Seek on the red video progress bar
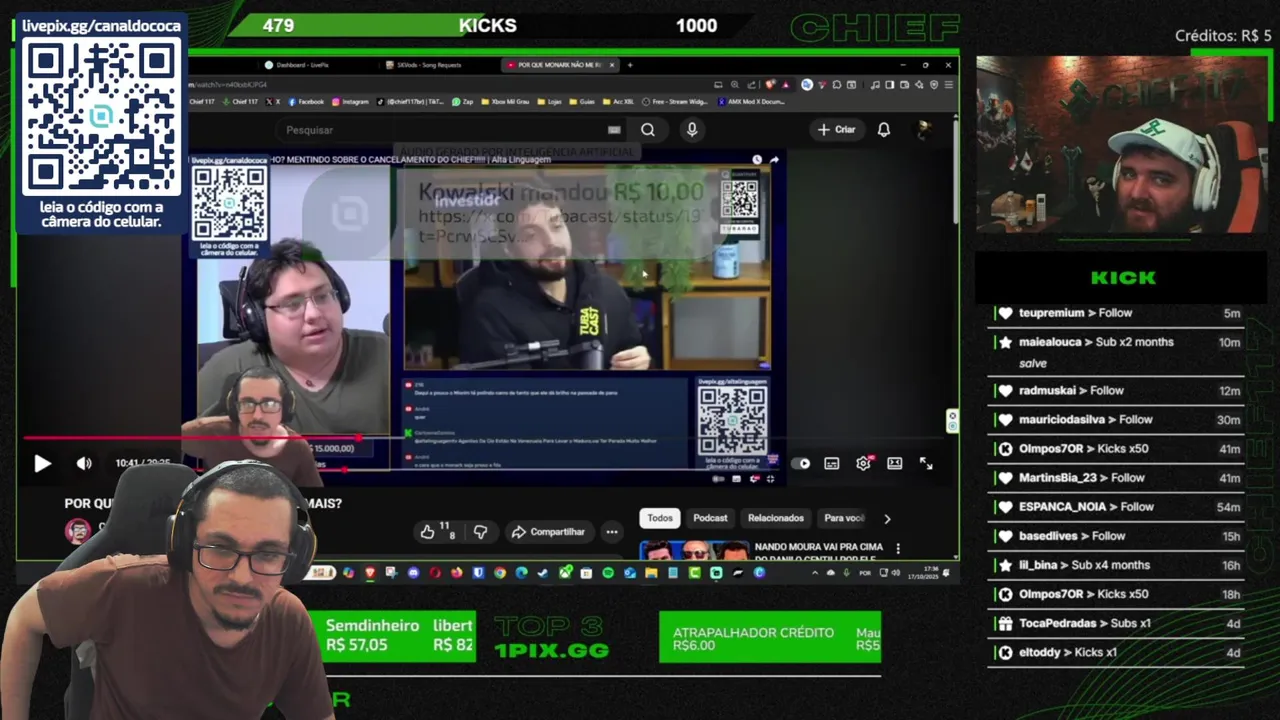This screenshot has width=1280, height=720. point(483,438)
